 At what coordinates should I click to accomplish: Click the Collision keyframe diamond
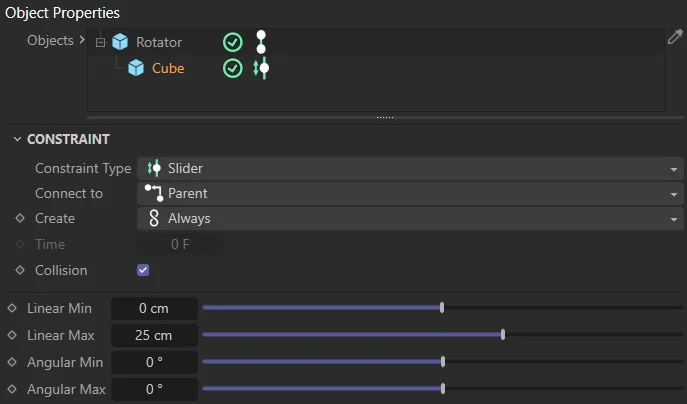(x=20, y=270)
